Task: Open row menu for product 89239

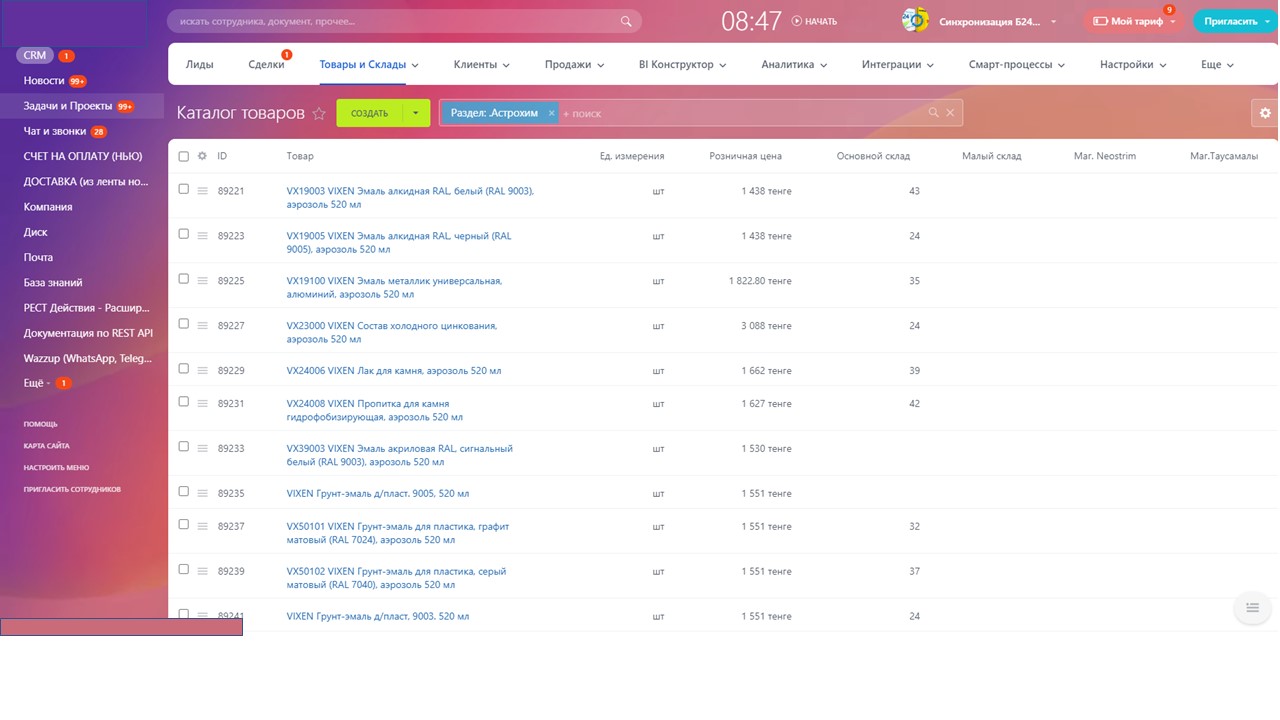Action: click(x=202, y=572)
